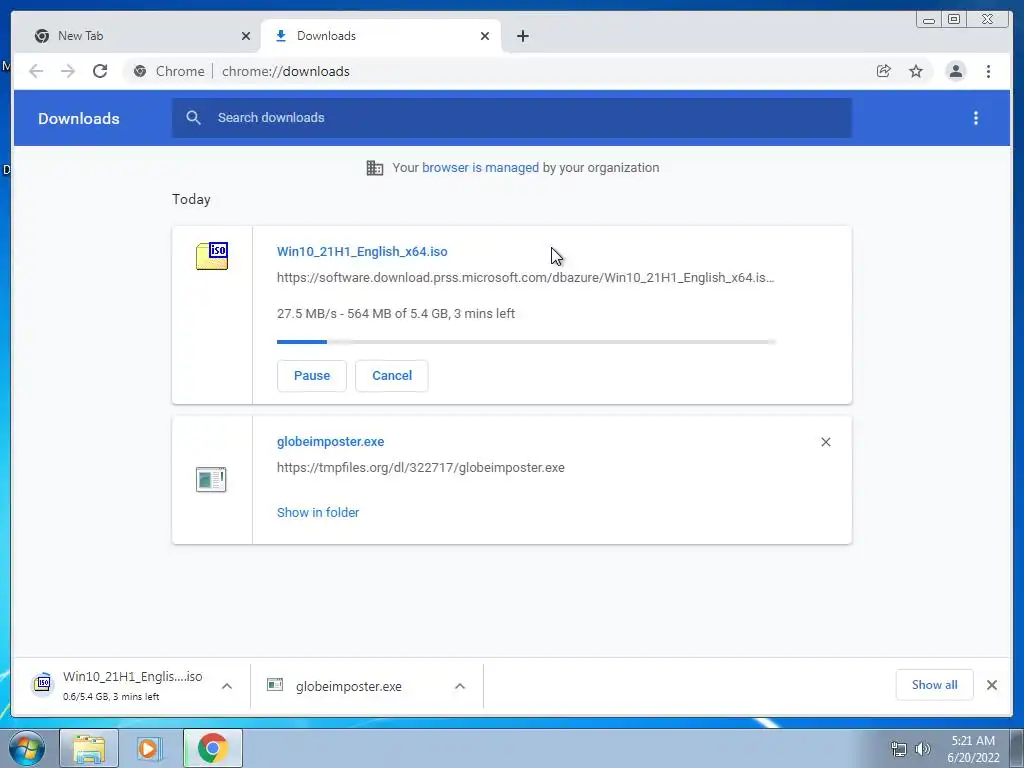1024x768 pixels.
Task: Click the browser back arrow
Action: click(36, 71)
